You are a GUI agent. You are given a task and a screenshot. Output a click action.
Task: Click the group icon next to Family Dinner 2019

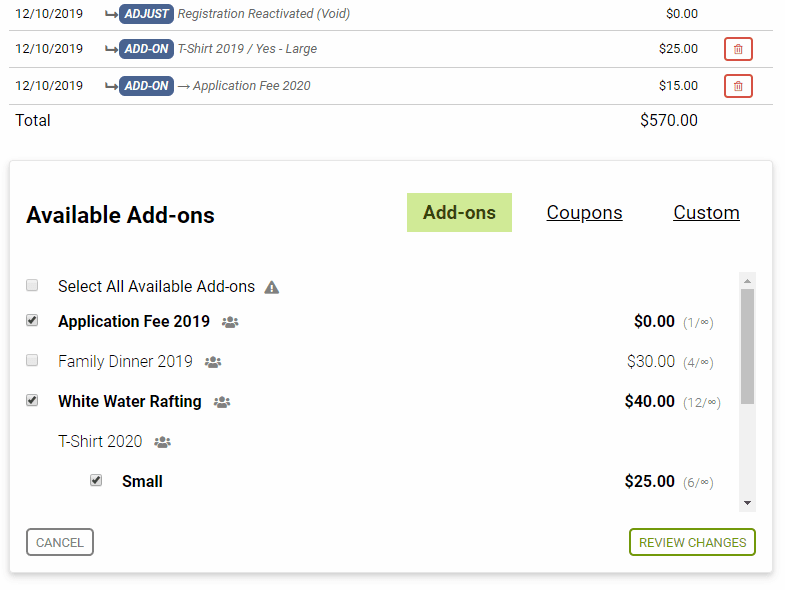point(213,362)
